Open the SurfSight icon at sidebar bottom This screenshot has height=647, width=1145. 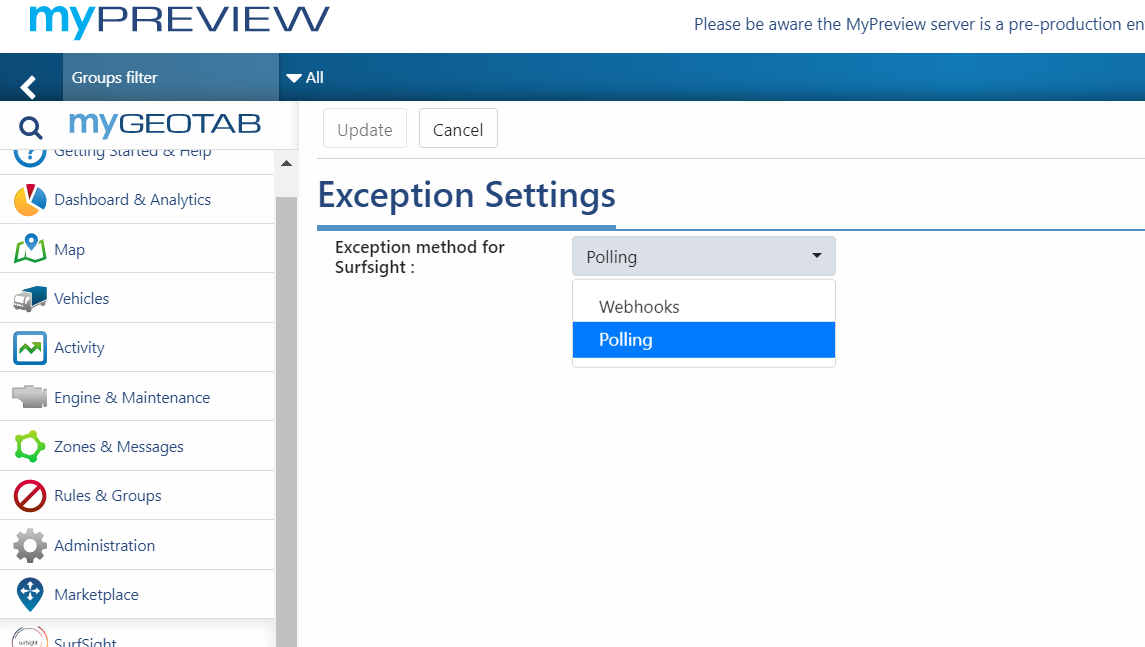click(x=30, y=637)
